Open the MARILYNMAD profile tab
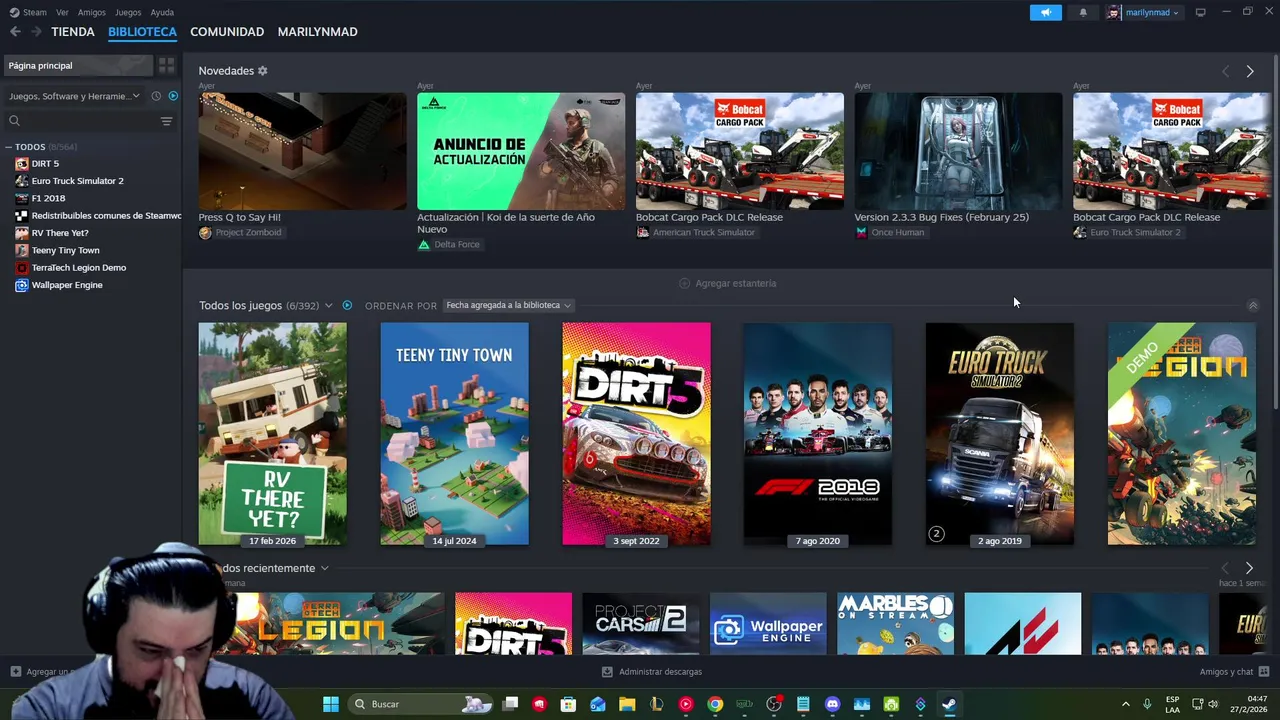This screenshot has height=720, width=1280. 317,32
